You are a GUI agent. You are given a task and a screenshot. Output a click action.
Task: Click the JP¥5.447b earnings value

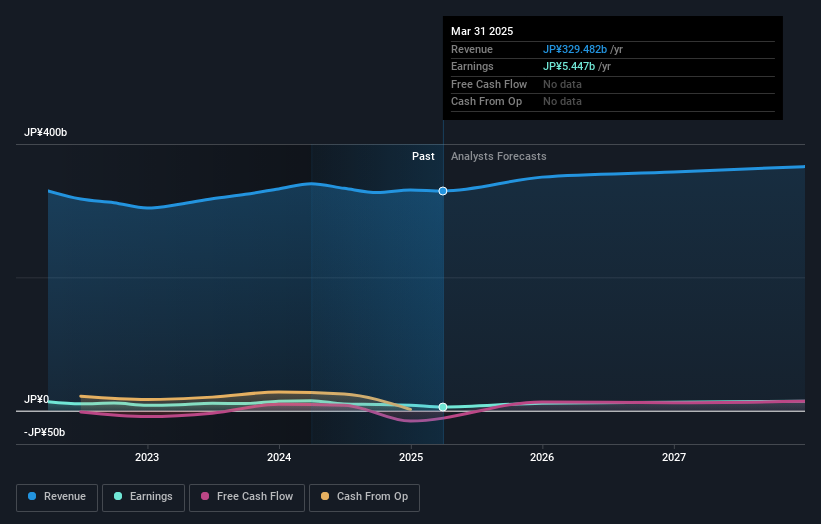pyautogui.click(x=569, y=66)
